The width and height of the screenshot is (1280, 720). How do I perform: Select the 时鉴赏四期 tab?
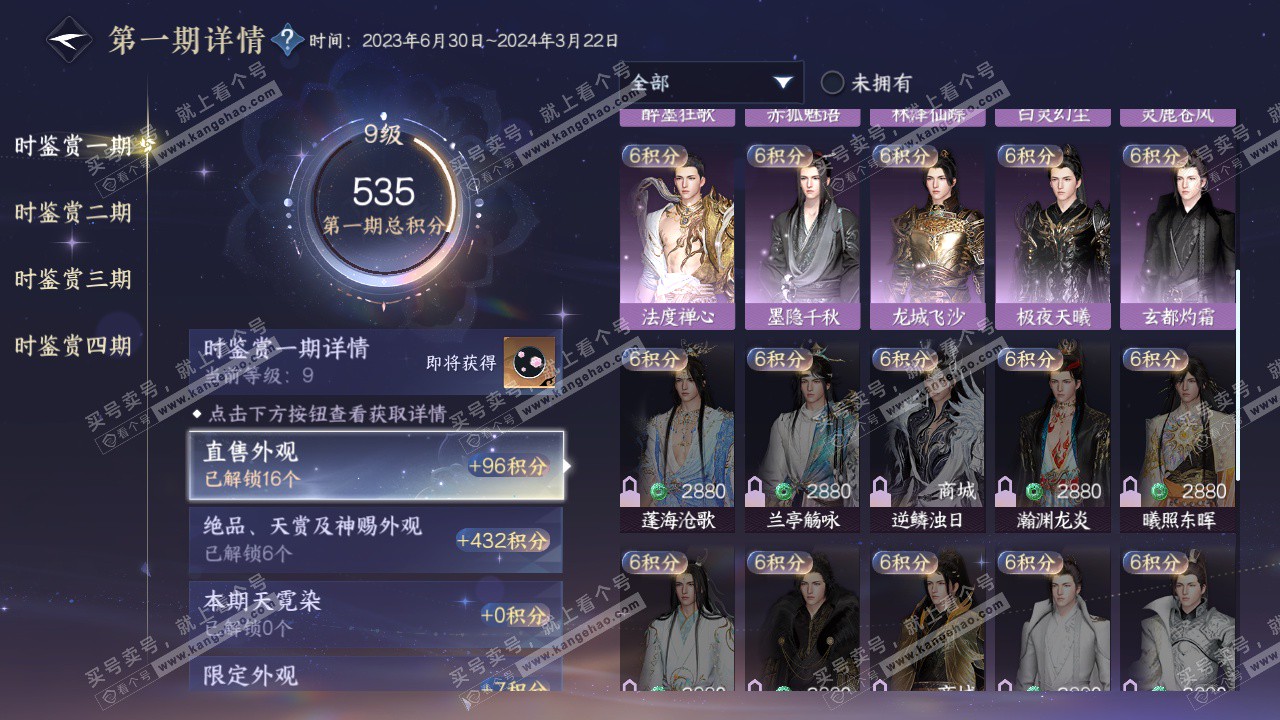click(x=73, y=347)
